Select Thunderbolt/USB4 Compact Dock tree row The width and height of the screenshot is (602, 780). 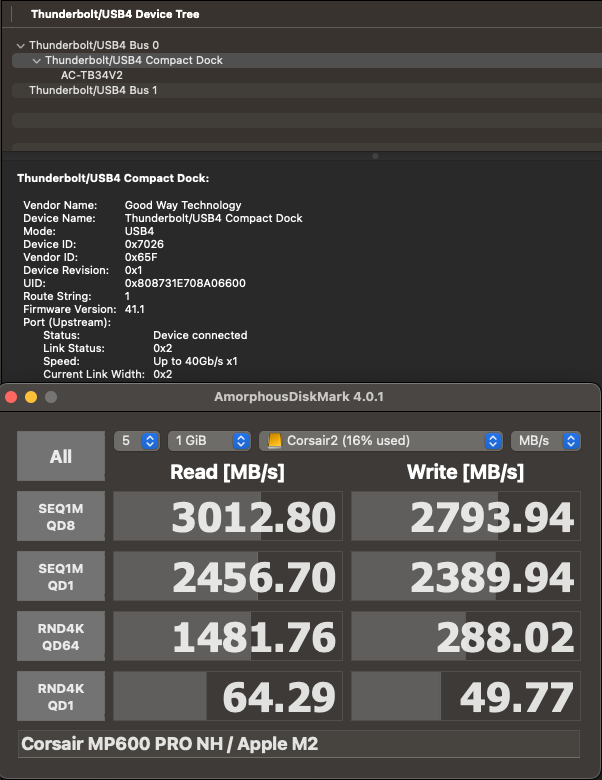coord(306,60)
